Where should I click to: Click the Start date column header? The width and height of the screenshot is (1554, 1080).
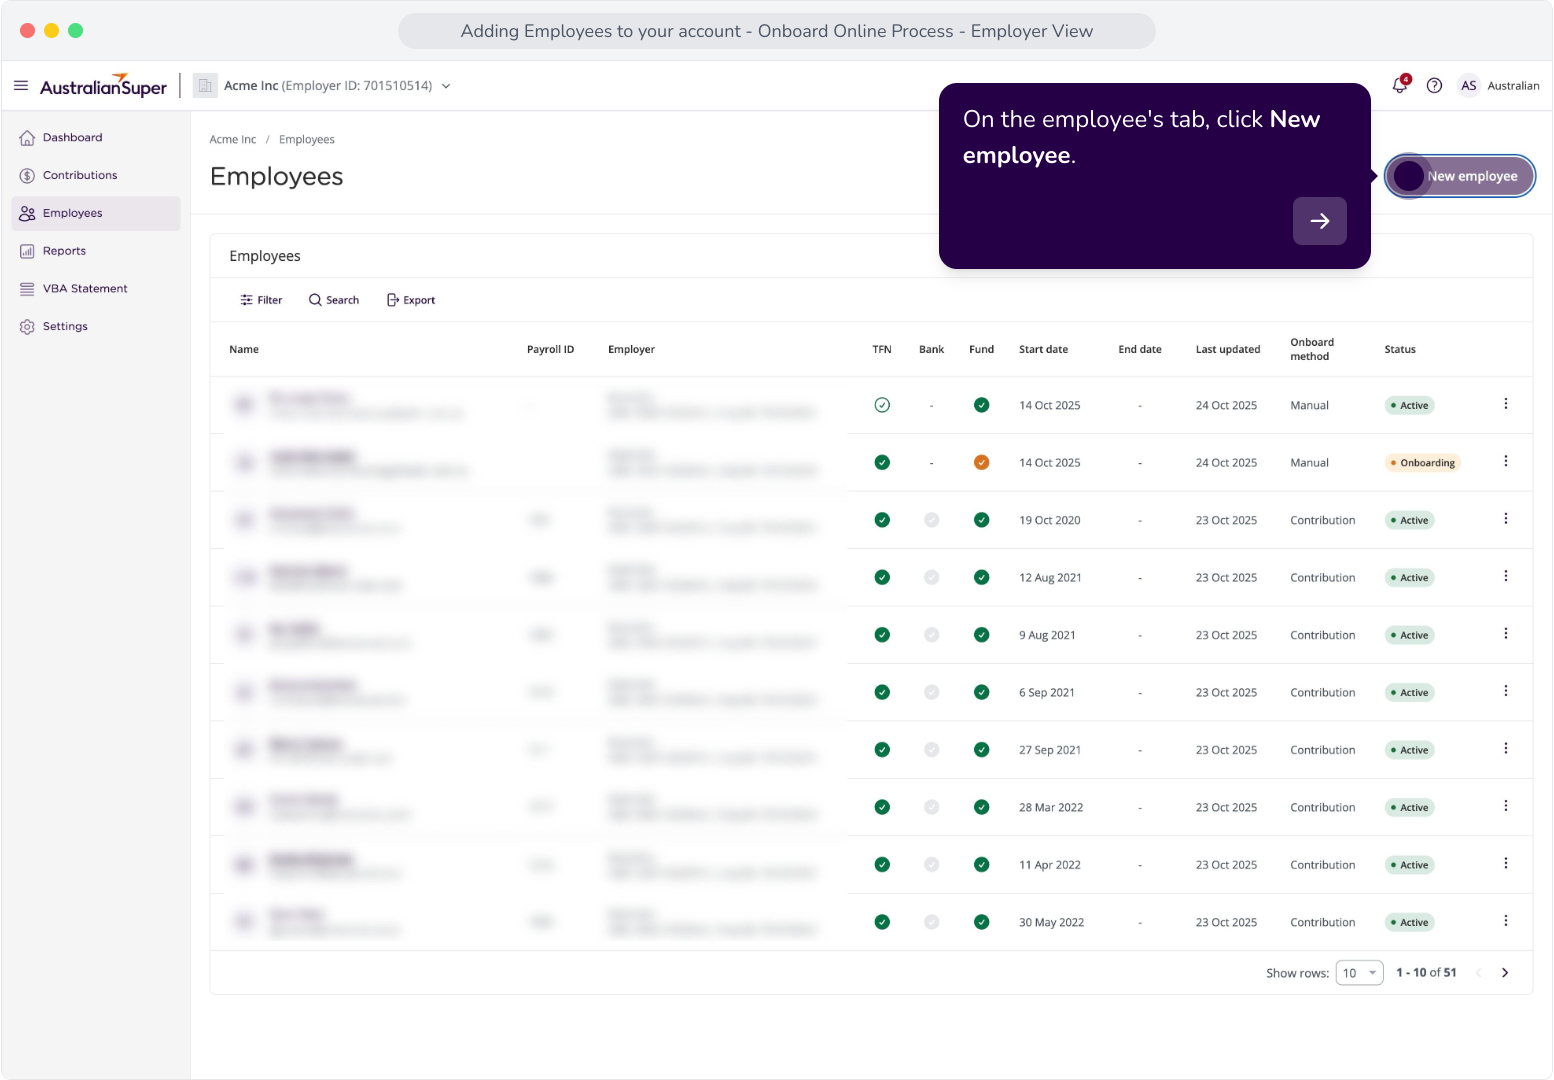[x=1043, y=350]
